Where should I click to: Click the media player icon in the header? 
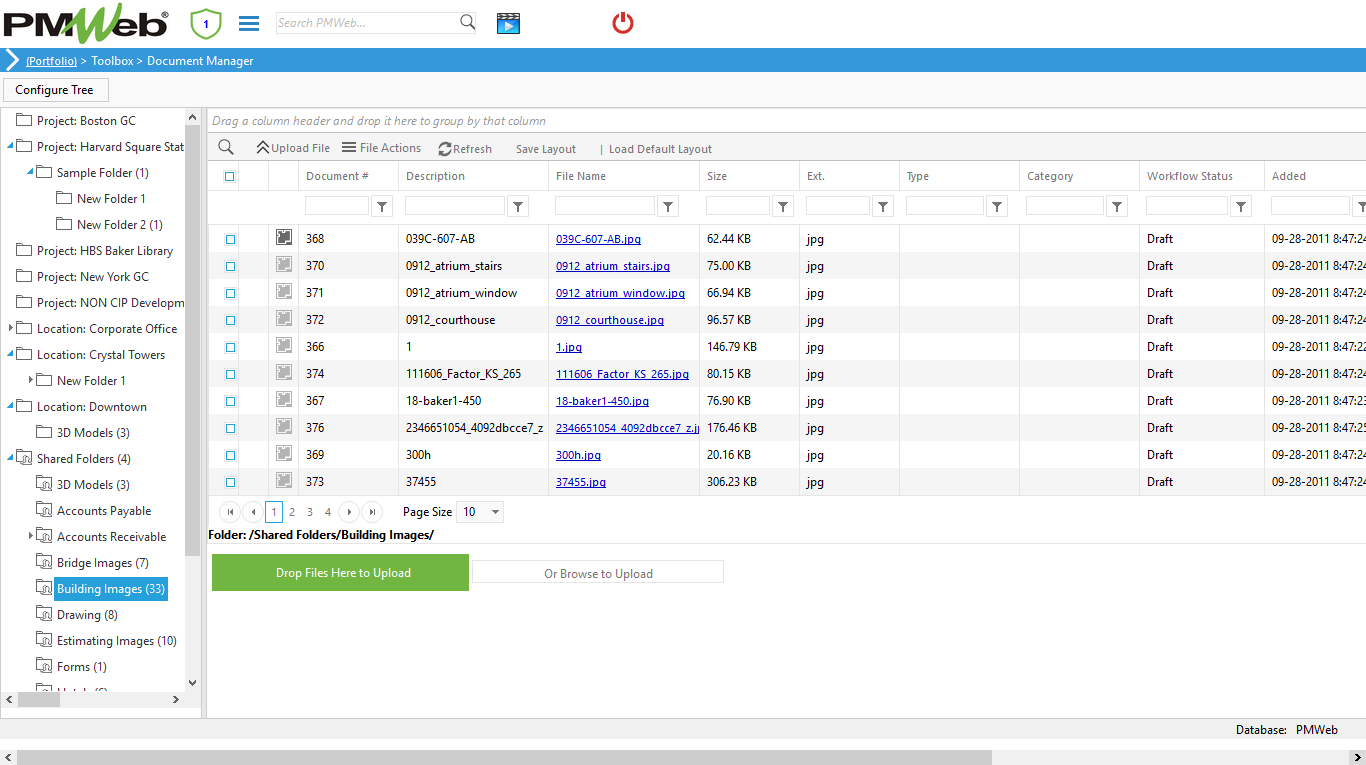(x=508, y=22)
